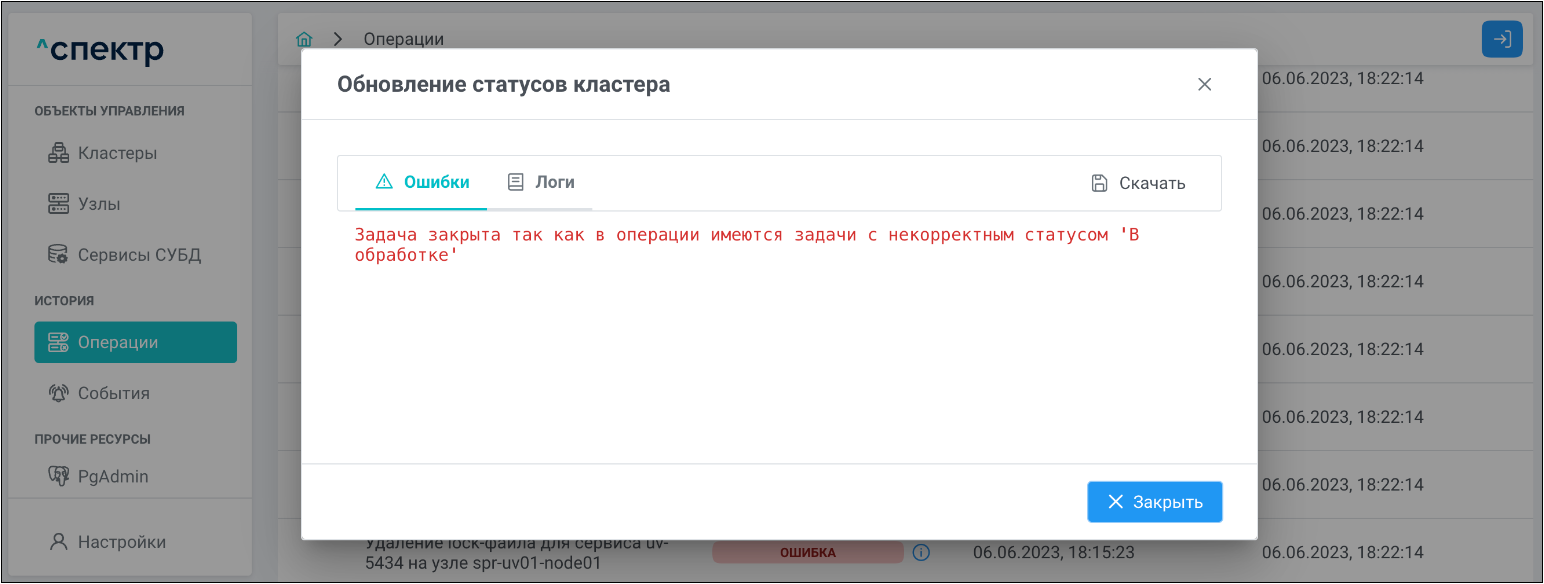Click the Узлы server icon
Screen dimensions: 1544x584
(58, 204)
